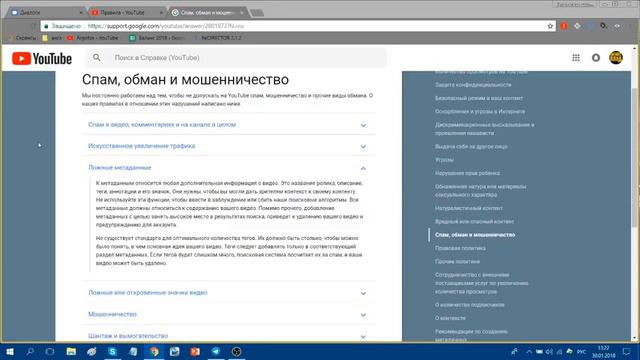The width and height of the screenshot is (640, 360).
Task: Open sidebar link 'О количестве подписчиков'
Action: point(469,305)
